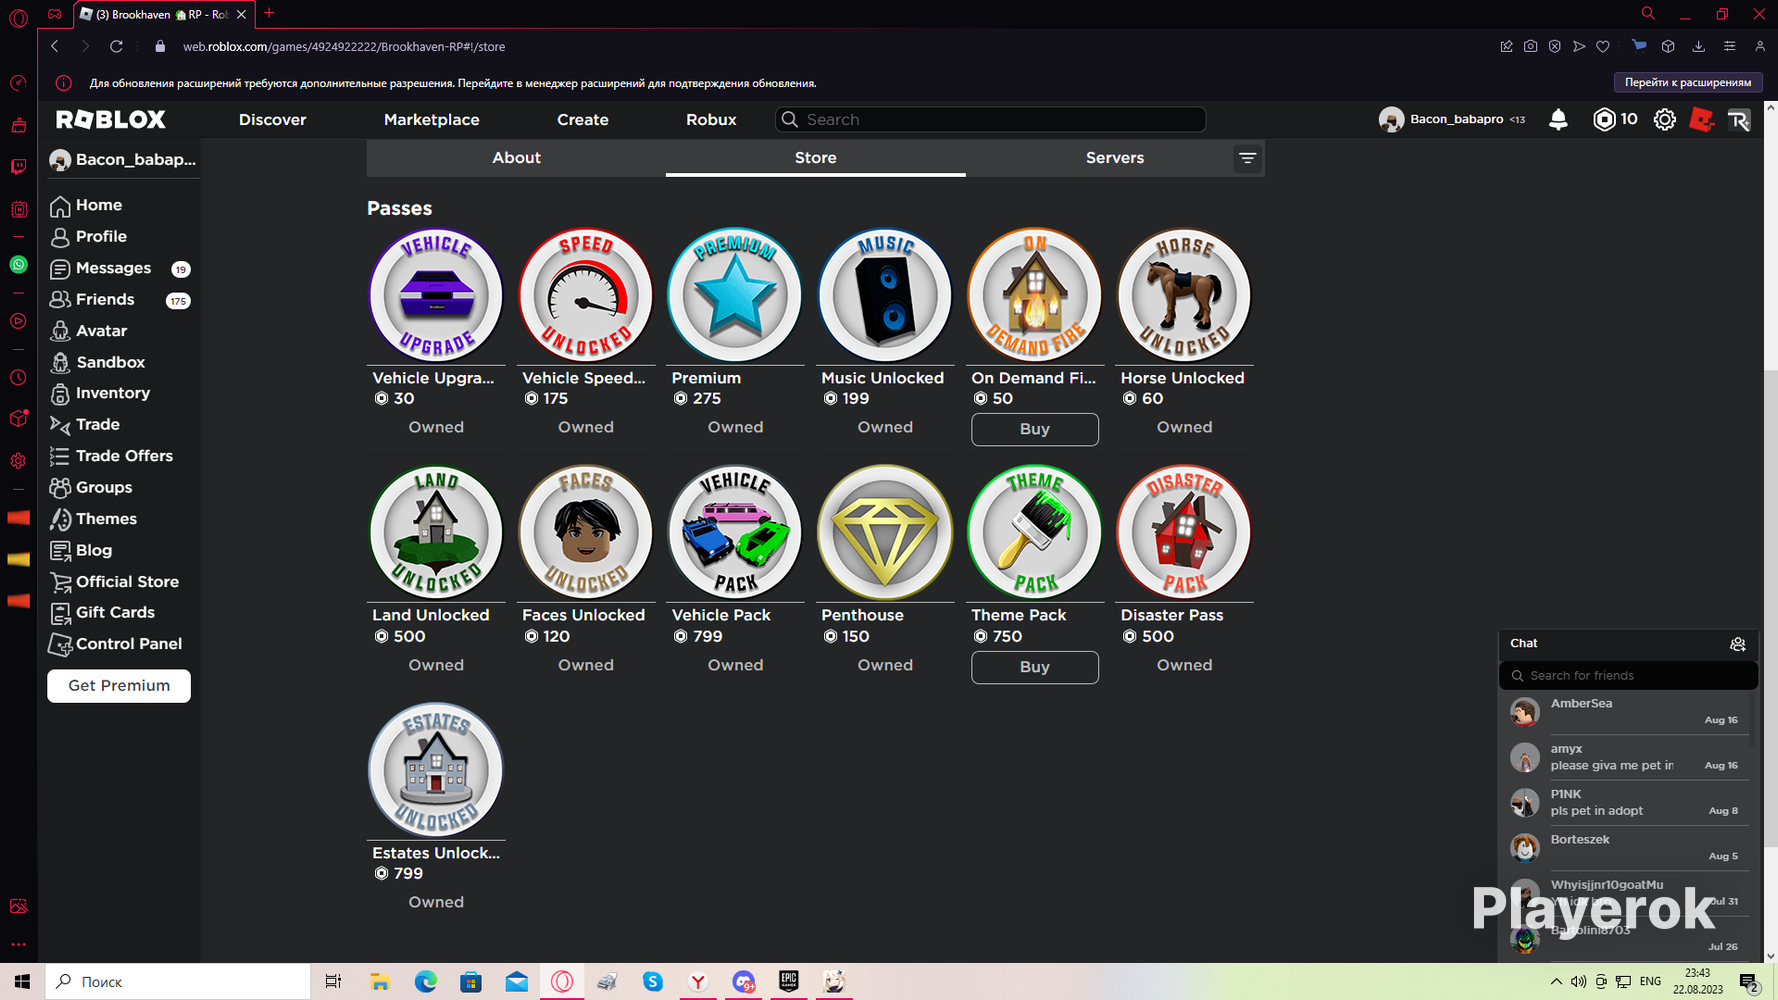Screen dimensions: 1778x1000
Task: Open the Land Unlocked pass icon
Action: 436,532
